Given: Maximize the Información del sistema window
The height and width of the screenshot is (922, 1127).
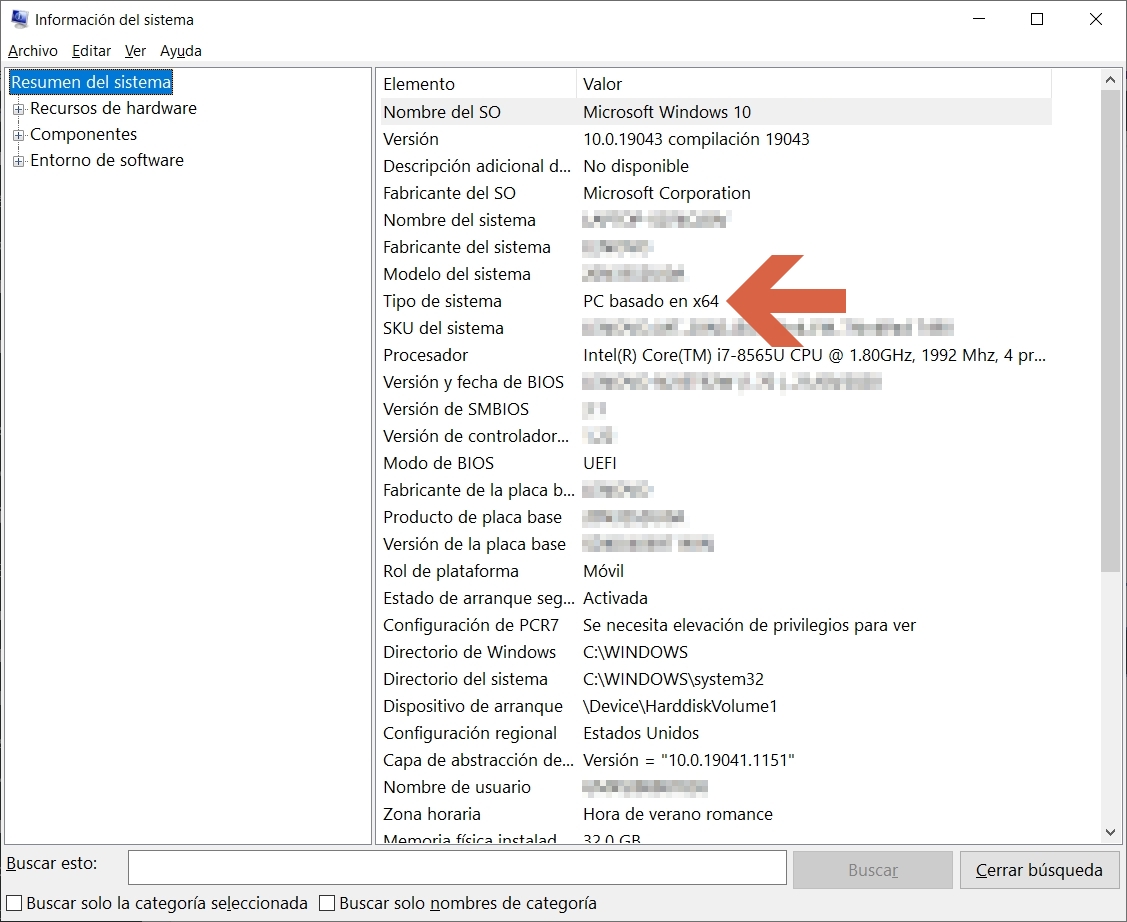Looking at the screenshot, I should click(x=1037, y=19).
